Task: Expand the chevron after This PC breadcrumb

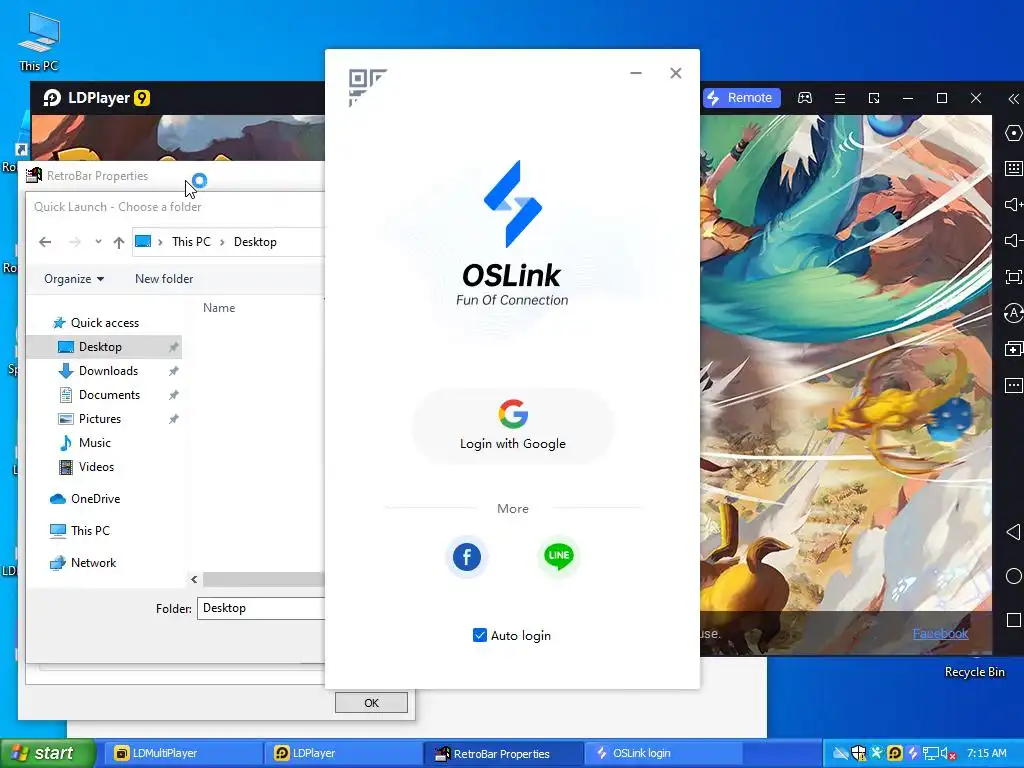Action: 222,242
